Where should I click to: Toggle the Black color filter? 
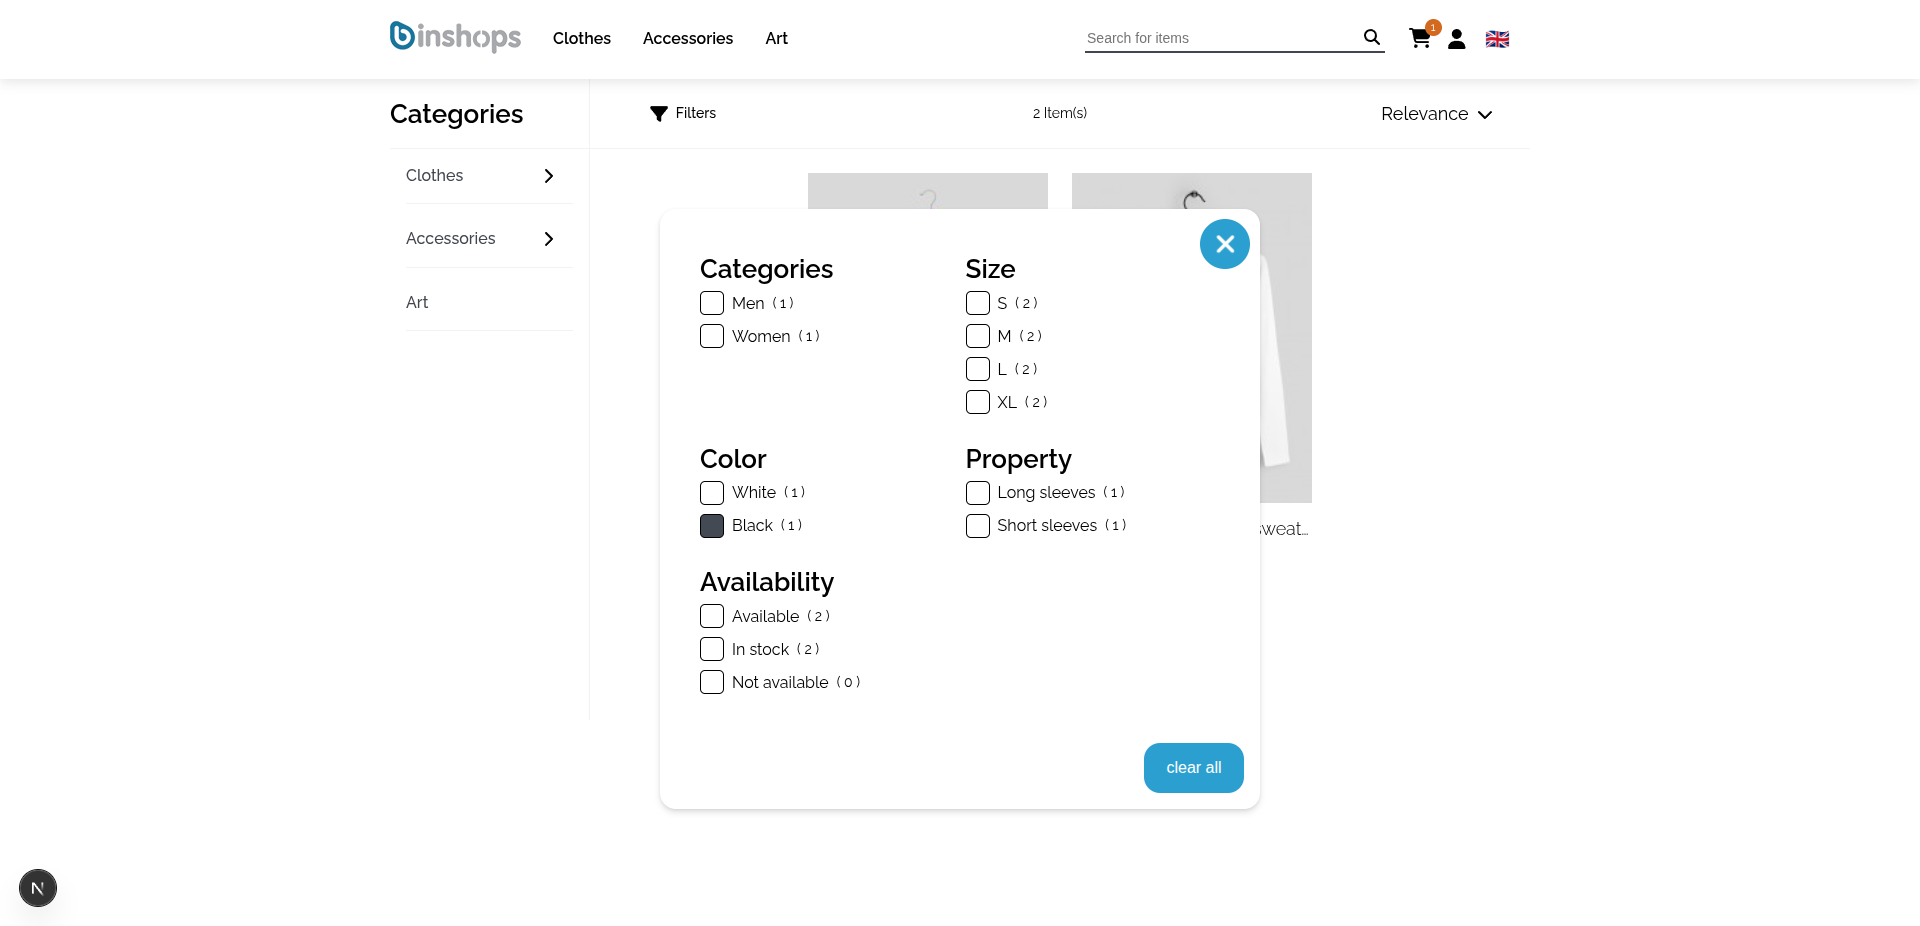point(712,526)
